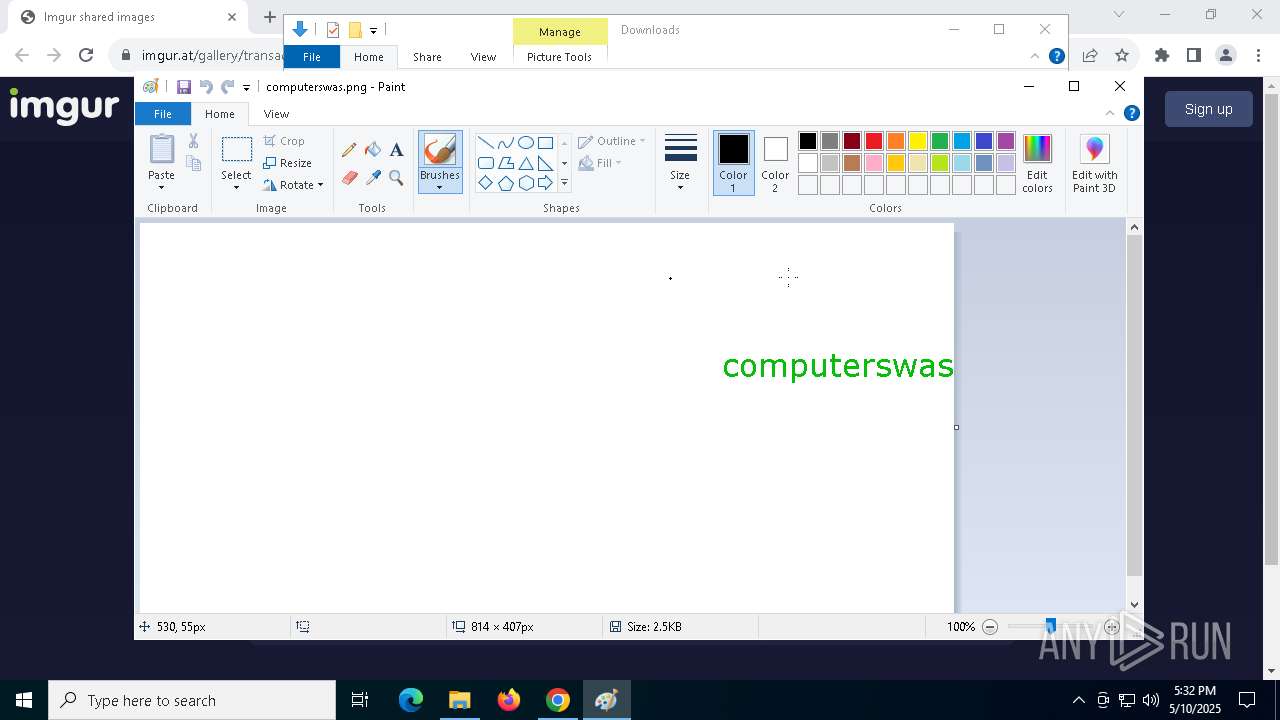
Task: Click the Paste clipboard icon
Action: pyautogui.click(x=161, y=149)
